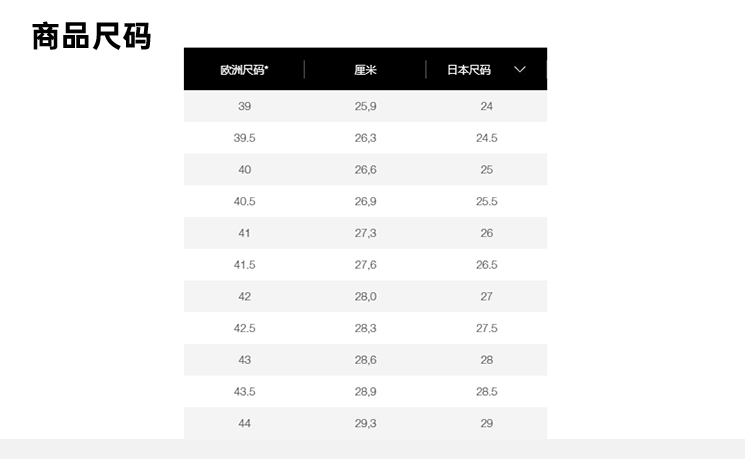Click the 29,3 centimeter value
Image resolution: width=750 pixels, height=466 pixels.
[x=365, y=423]
